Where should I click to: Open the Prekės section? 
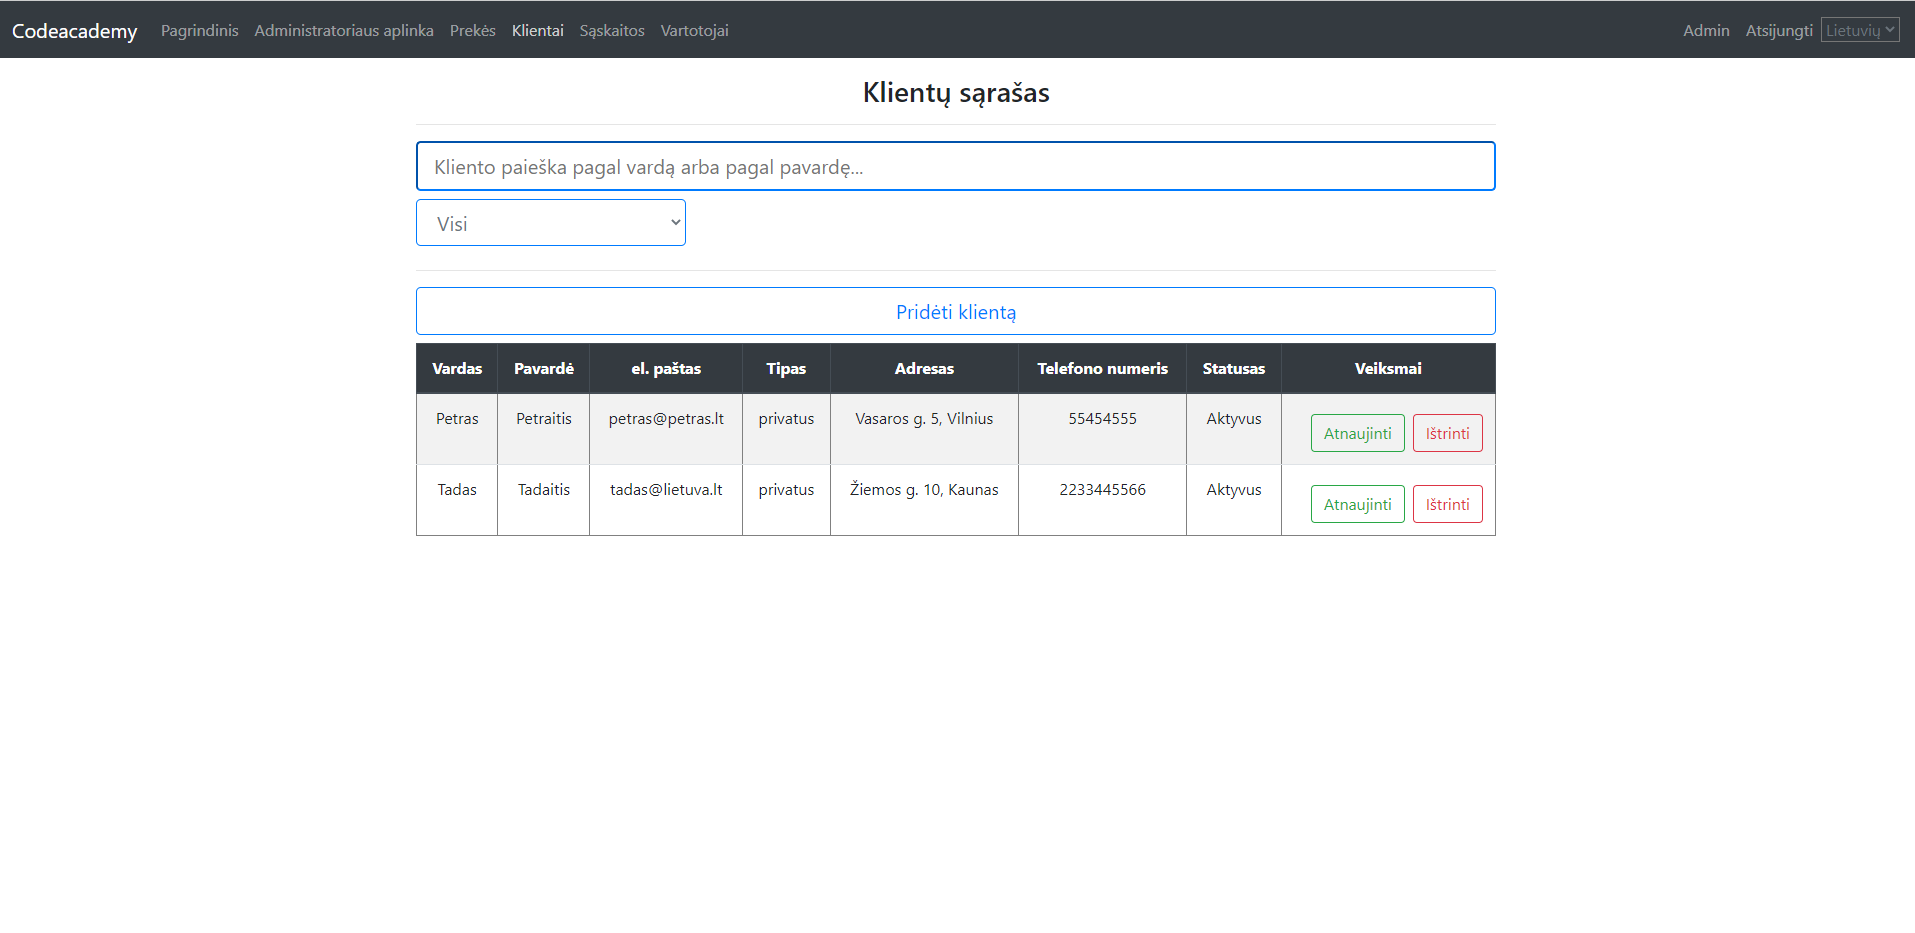click(x=472, y=30)
